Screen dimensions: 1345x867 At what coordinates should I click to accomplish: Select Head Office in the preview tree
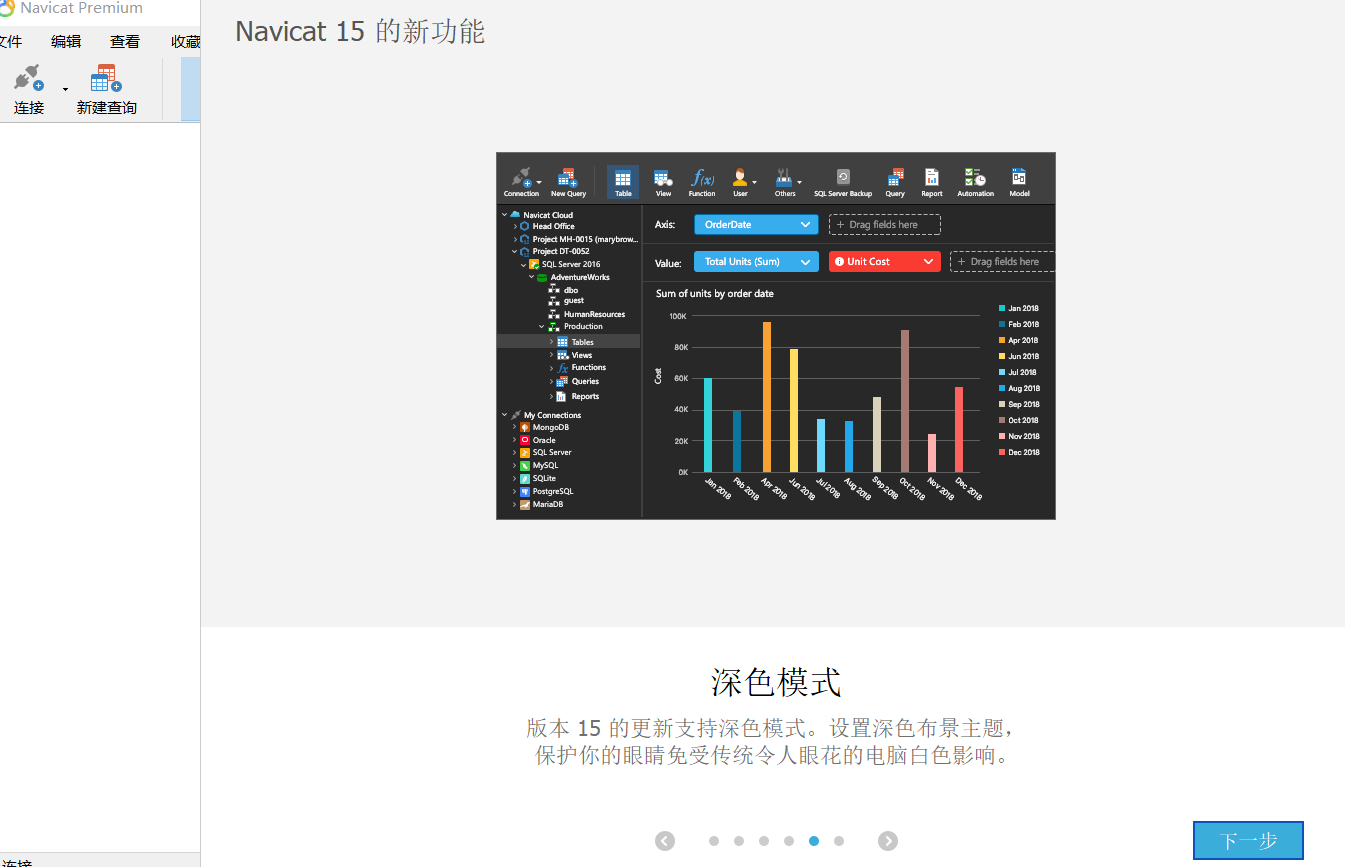(553, 227)
